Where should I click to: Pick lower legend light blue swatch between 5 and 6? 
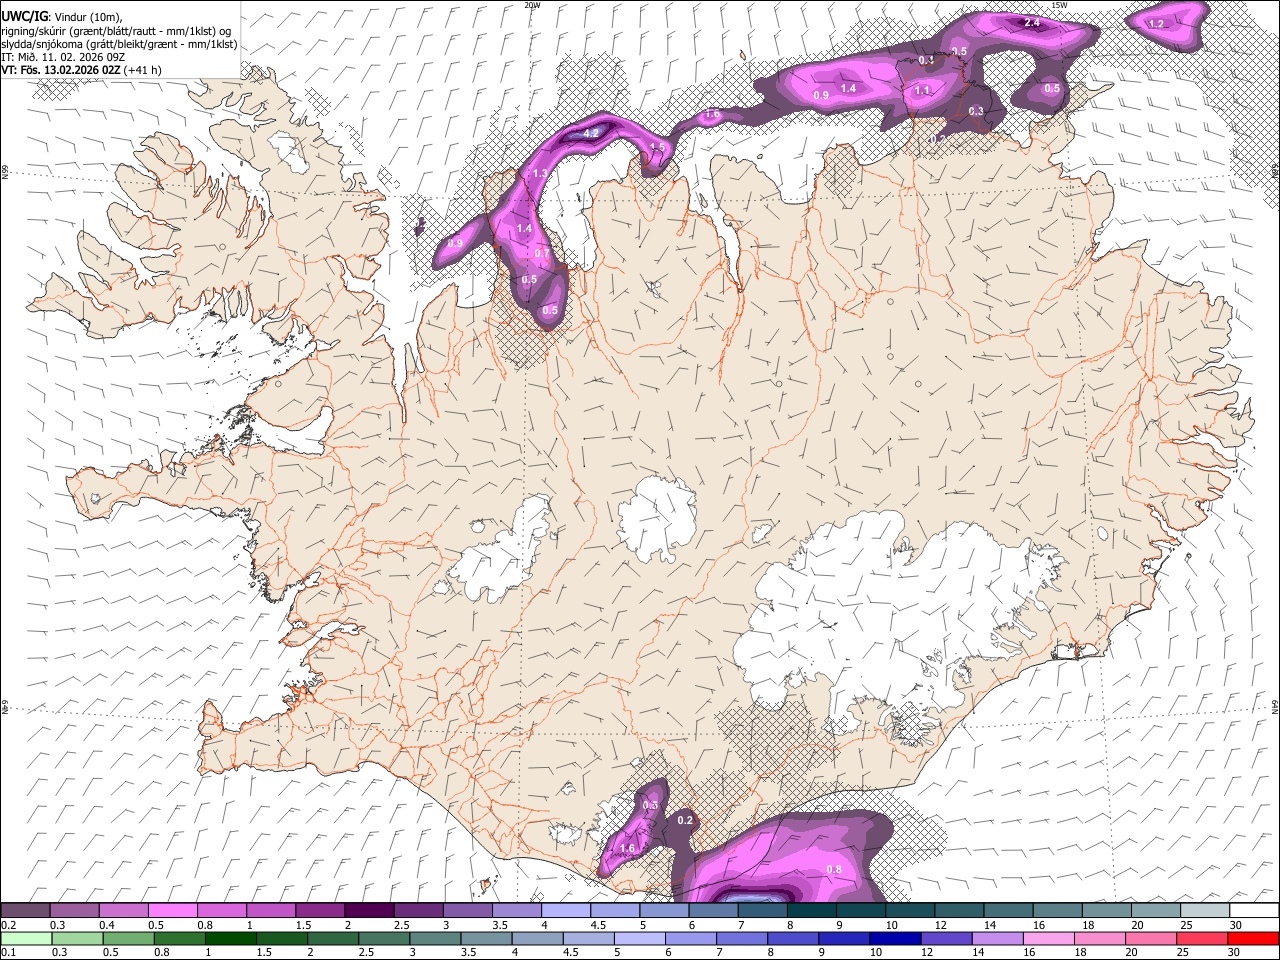639,938
